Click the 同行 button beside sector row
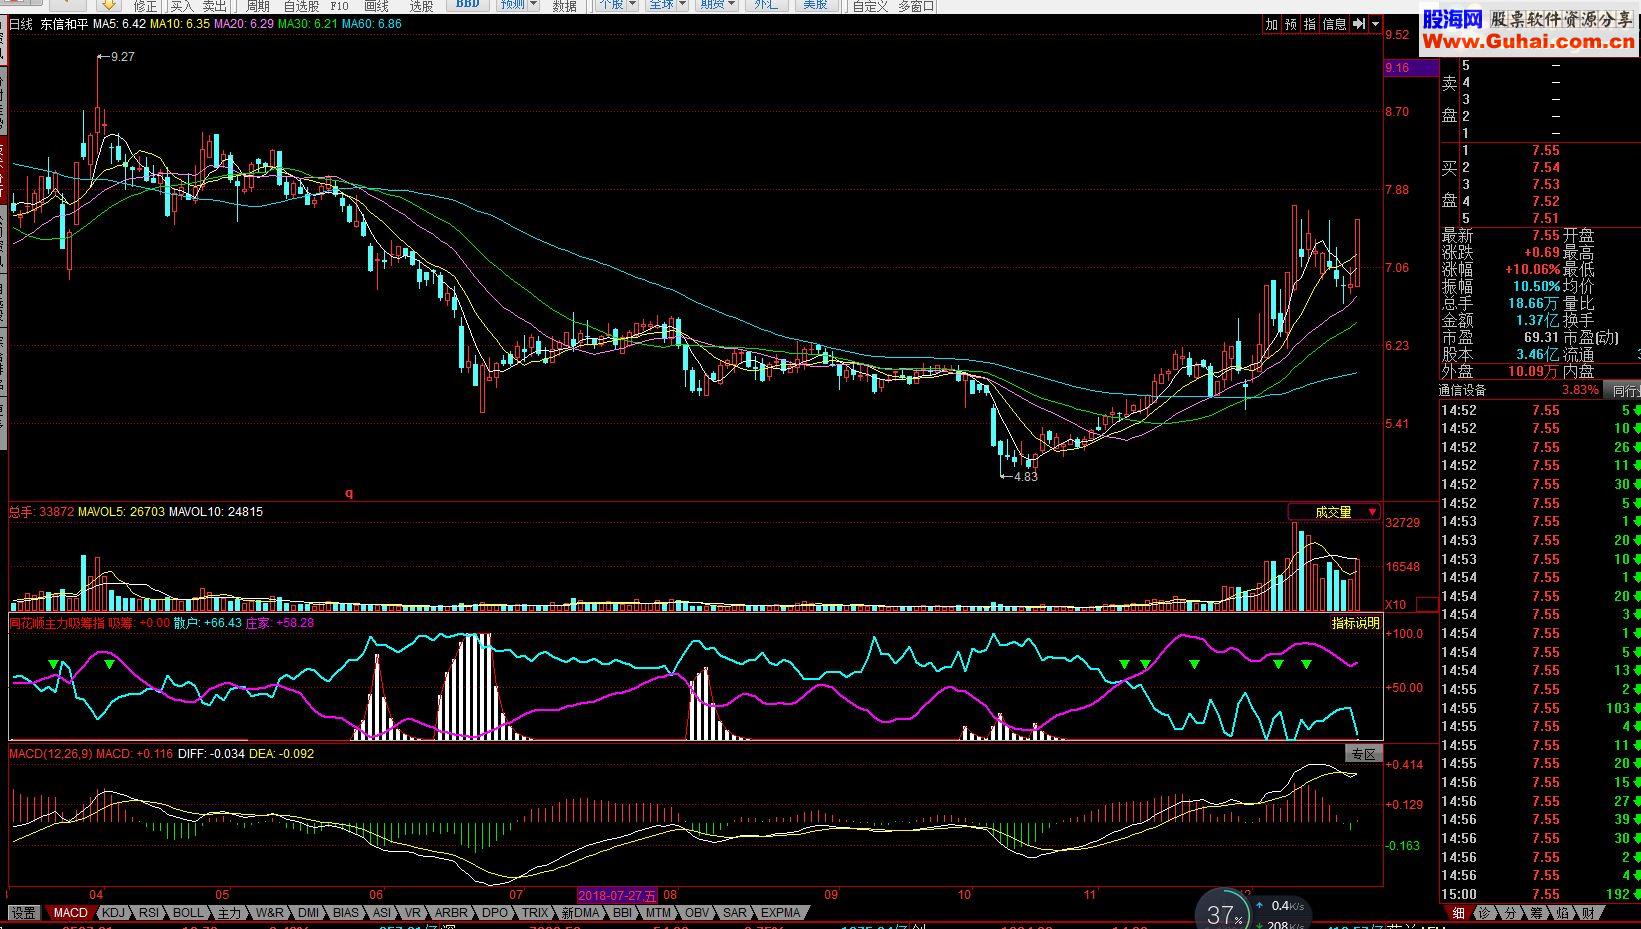 (1623, 390)
